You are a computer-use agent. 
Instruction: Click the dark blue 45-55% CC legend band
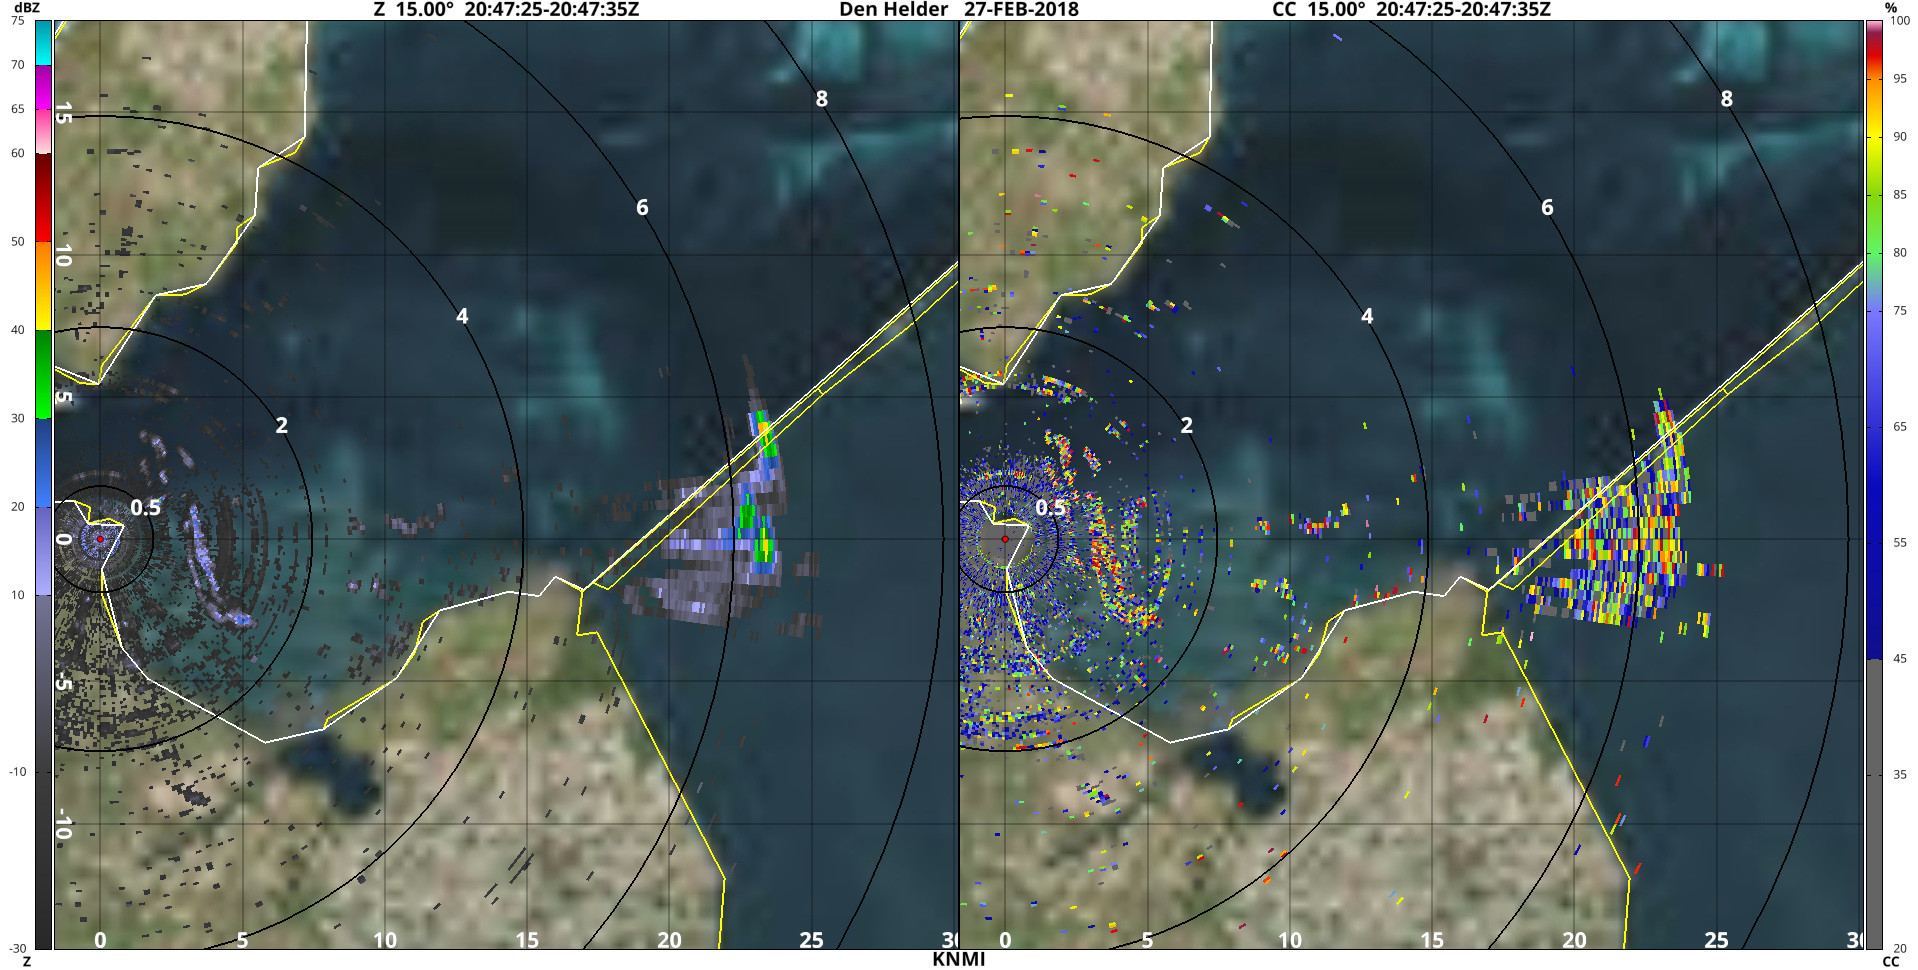[1874, 601]
